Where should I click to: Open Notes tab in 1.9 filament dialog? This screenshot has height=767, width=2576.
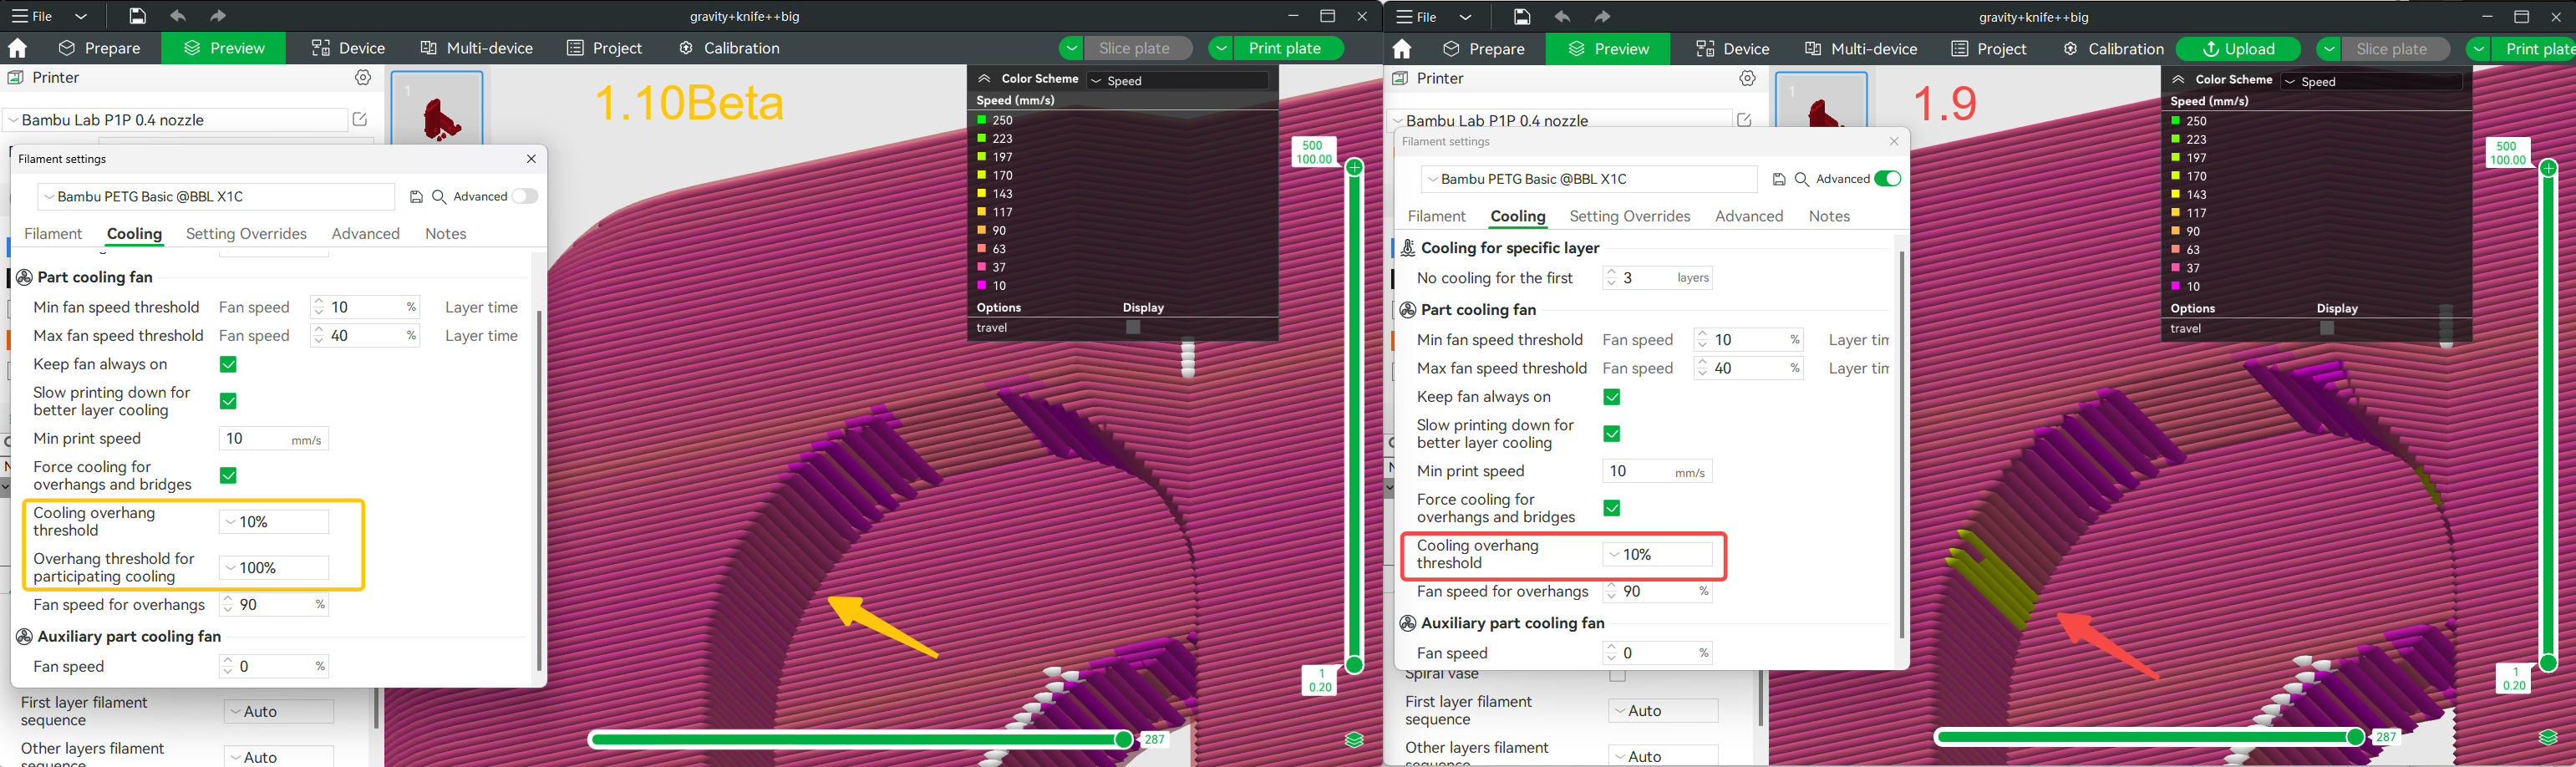[x=1829, y=216]
